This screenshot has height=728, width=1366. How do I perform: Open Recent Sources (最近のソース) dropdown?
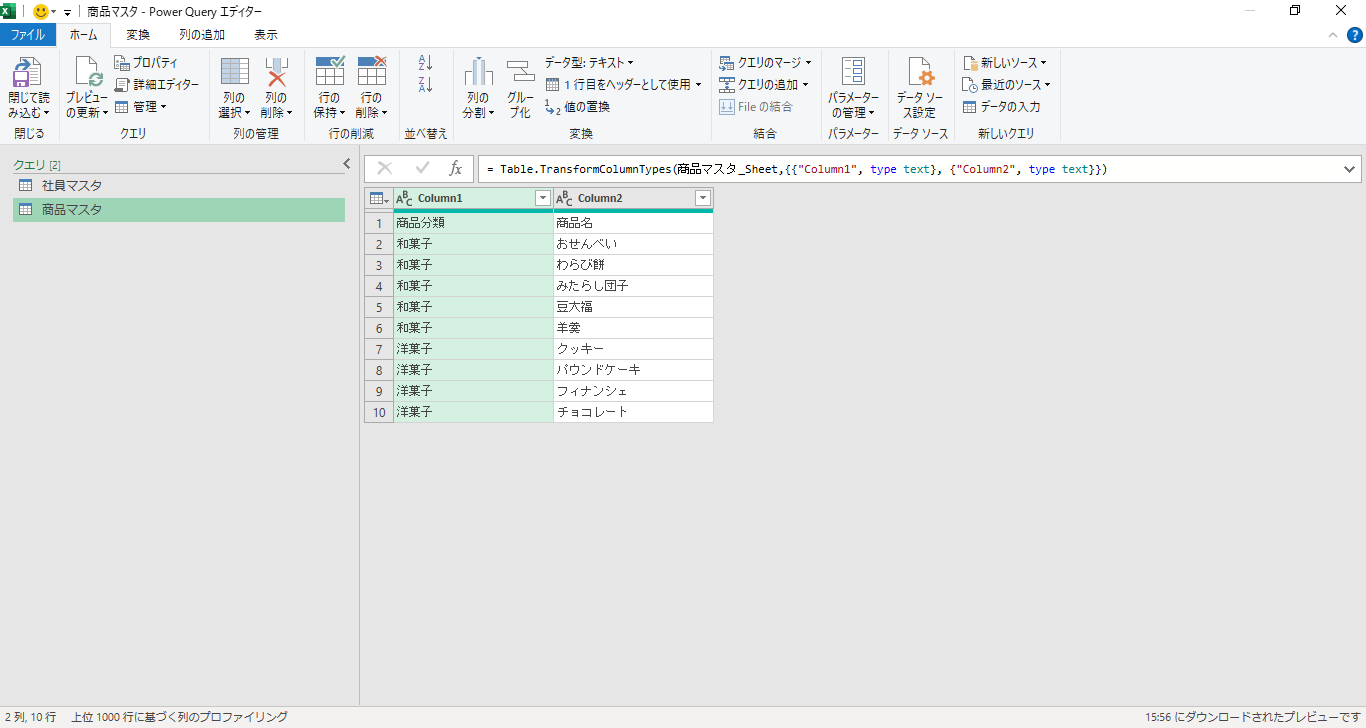point(1006,85)
